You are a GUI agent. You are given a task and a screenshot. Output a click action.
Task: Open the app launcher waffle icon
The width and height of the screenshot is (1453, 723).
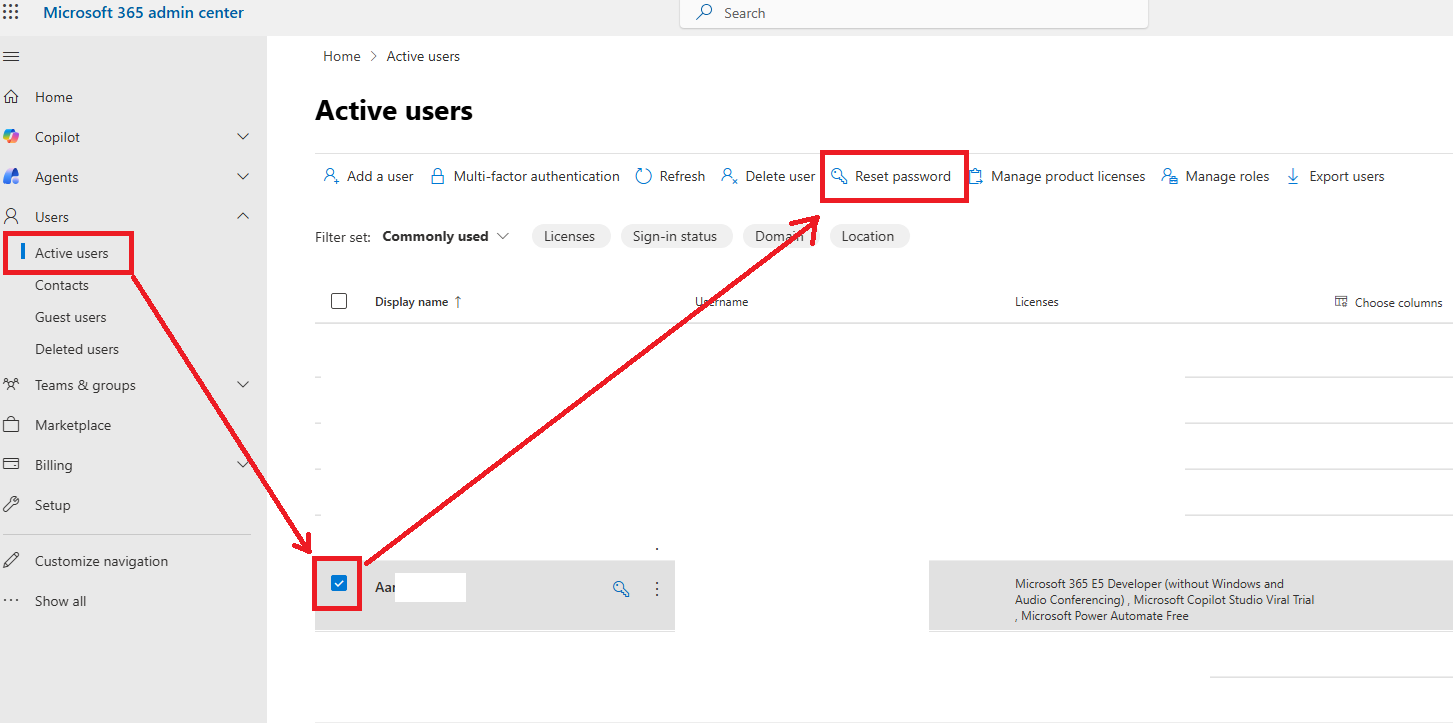[x=12, y=13]
